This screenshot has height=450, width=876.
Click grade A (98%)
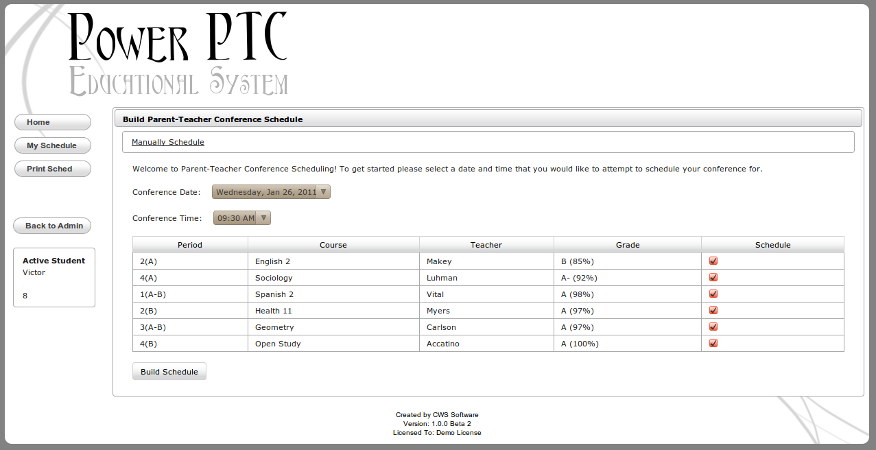tap(577, 294)
